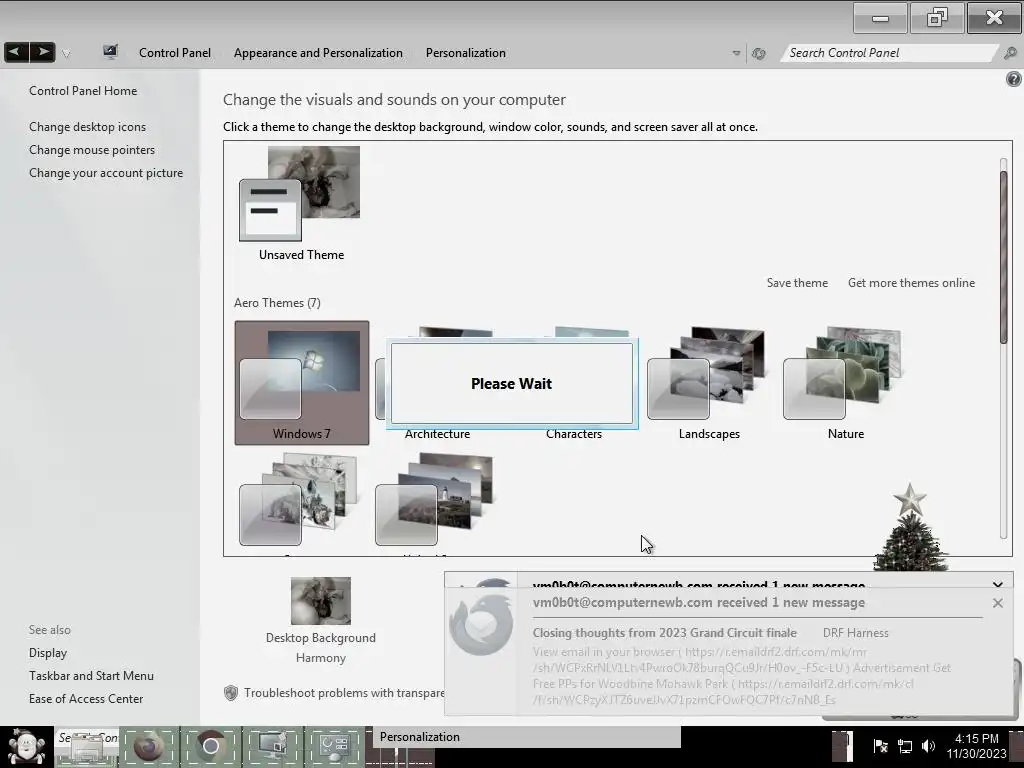The height and width of the screenshot is (768, 1024).
Task: Select the Windows 7 theme
Action: click(302, 383)
